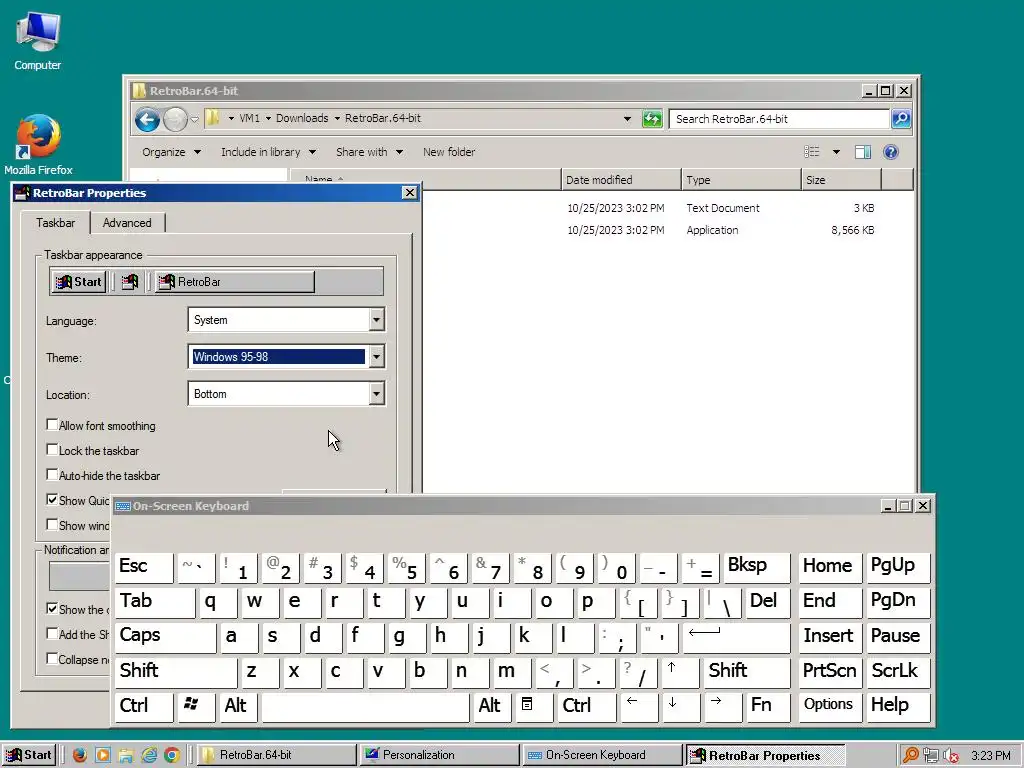This screenshot has width=1024, height=768.
Task: Switch to the Advanced tab in RetroBar Properties
Action: 127,223
